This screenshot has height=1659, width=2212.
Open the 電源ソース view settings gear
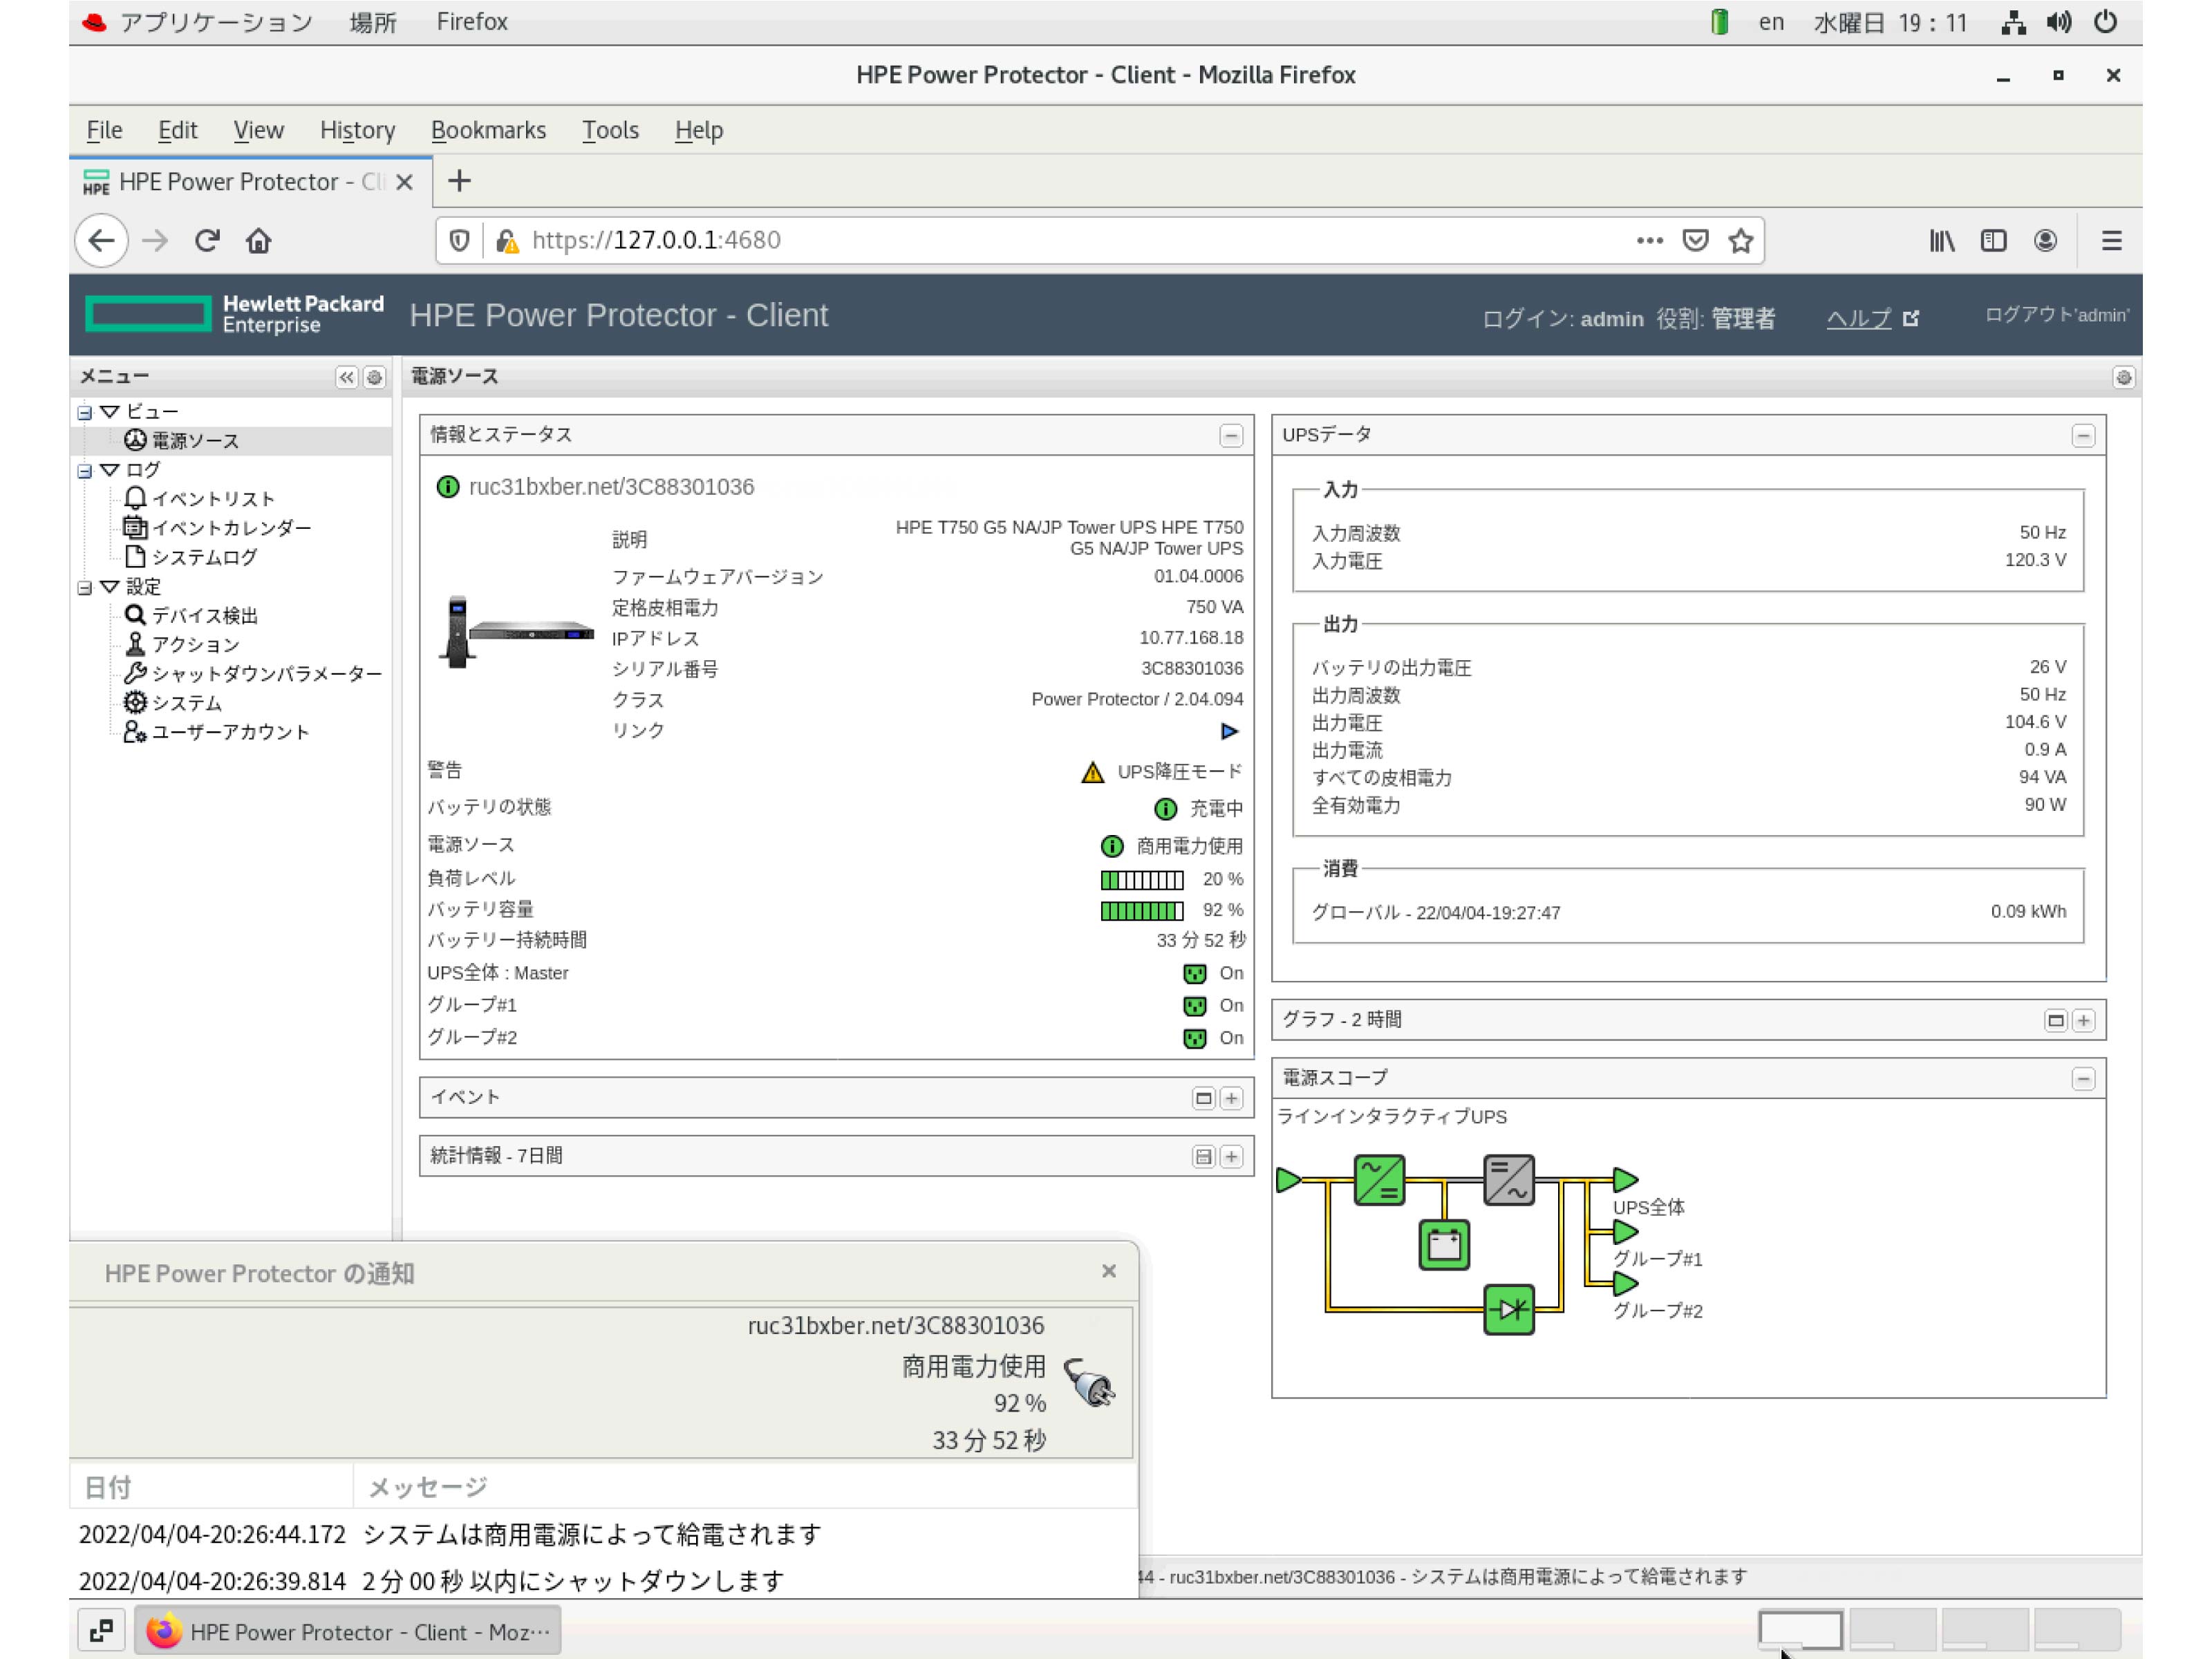(x=2123, y=377)
